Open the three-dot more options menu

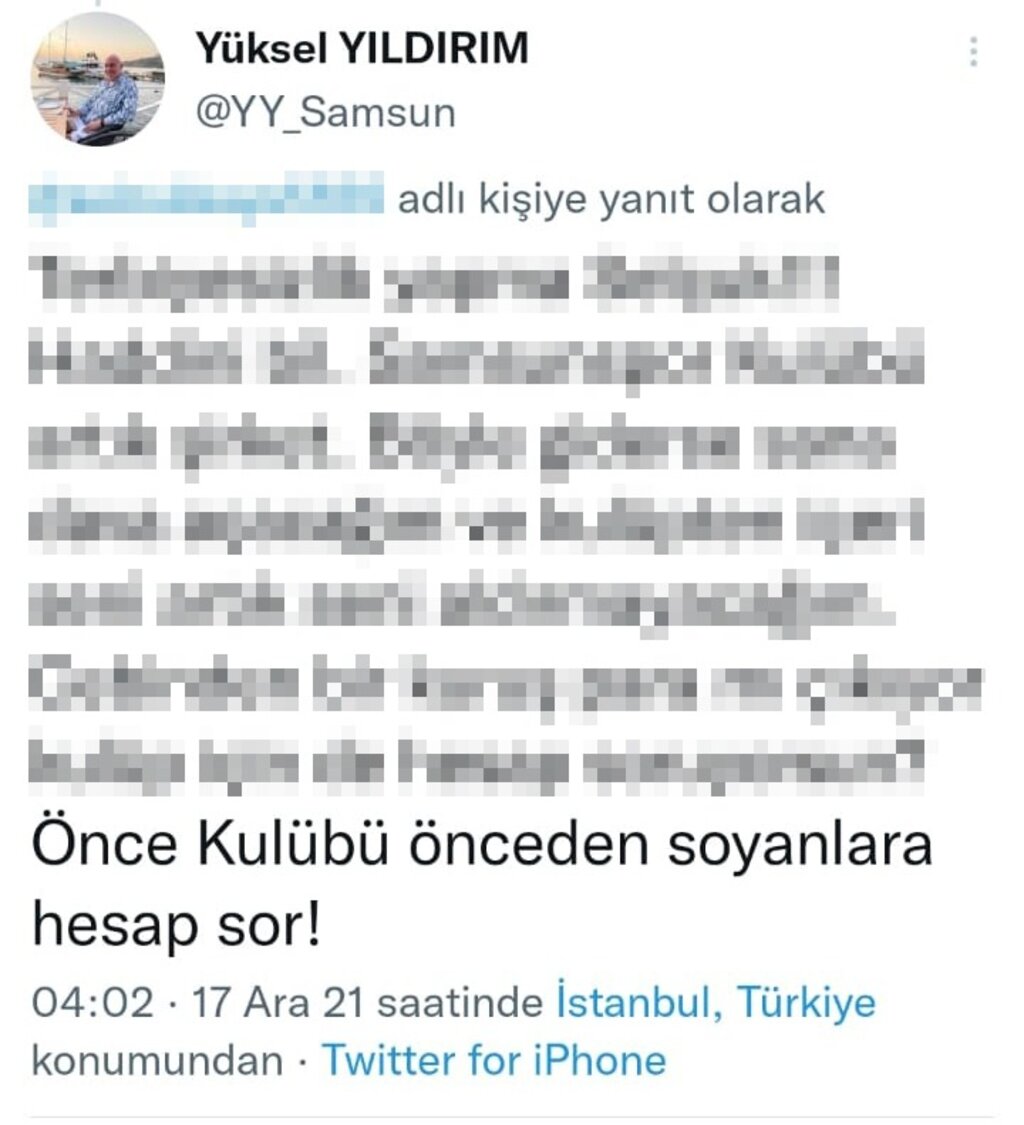tap(973, 52)
